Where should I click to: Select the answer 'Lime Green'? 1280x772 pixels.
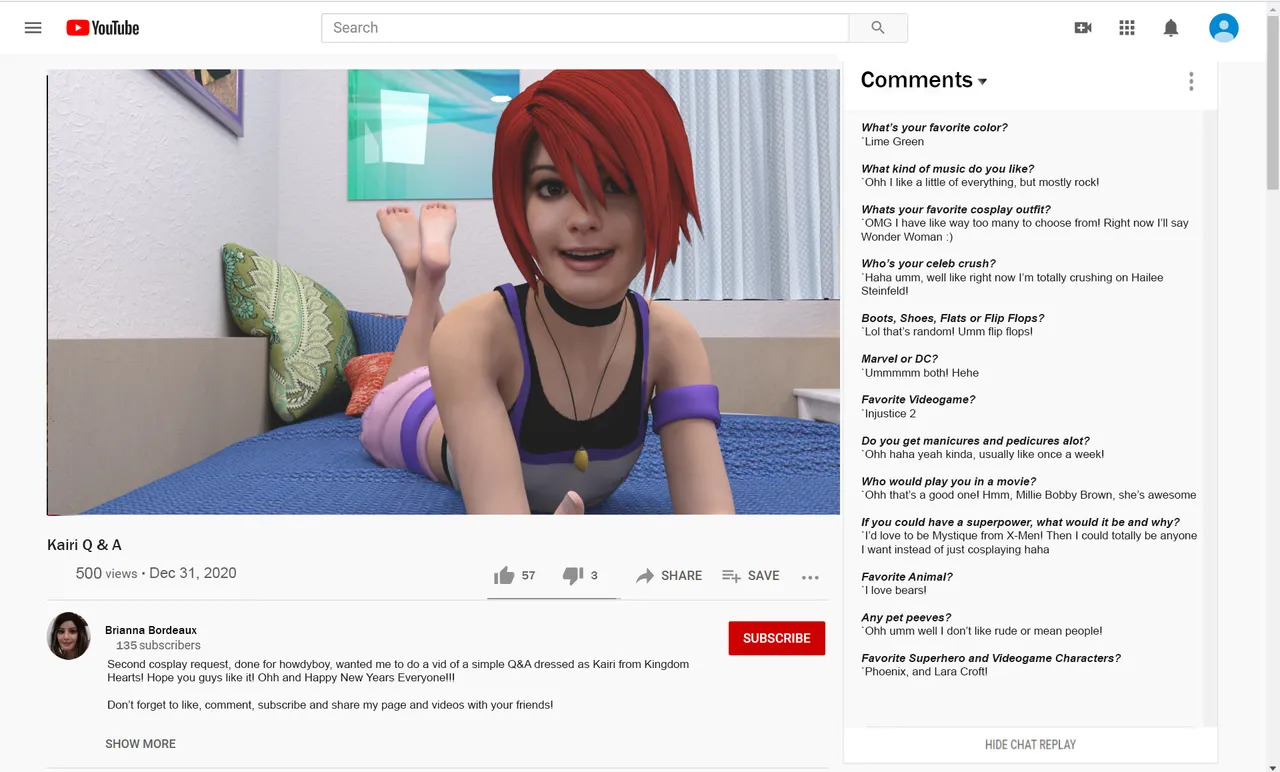pyautogui.click(x=893, y=142)
